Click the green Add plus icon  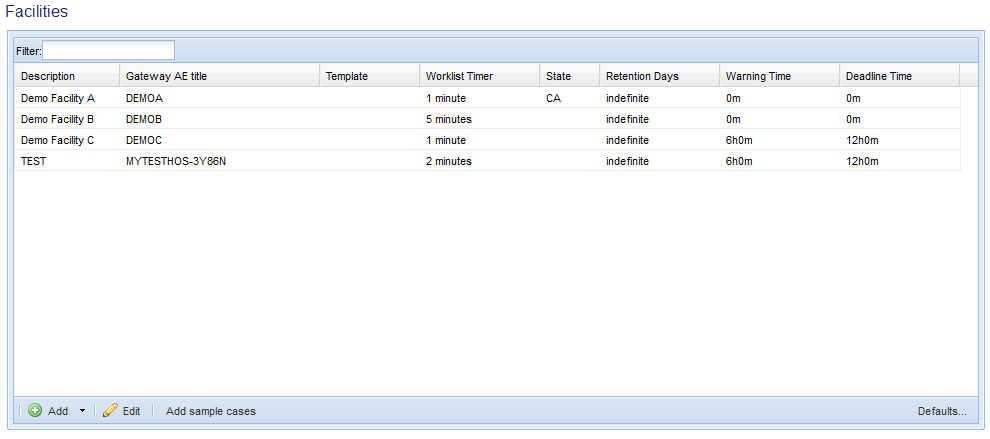tap(35, 411)
